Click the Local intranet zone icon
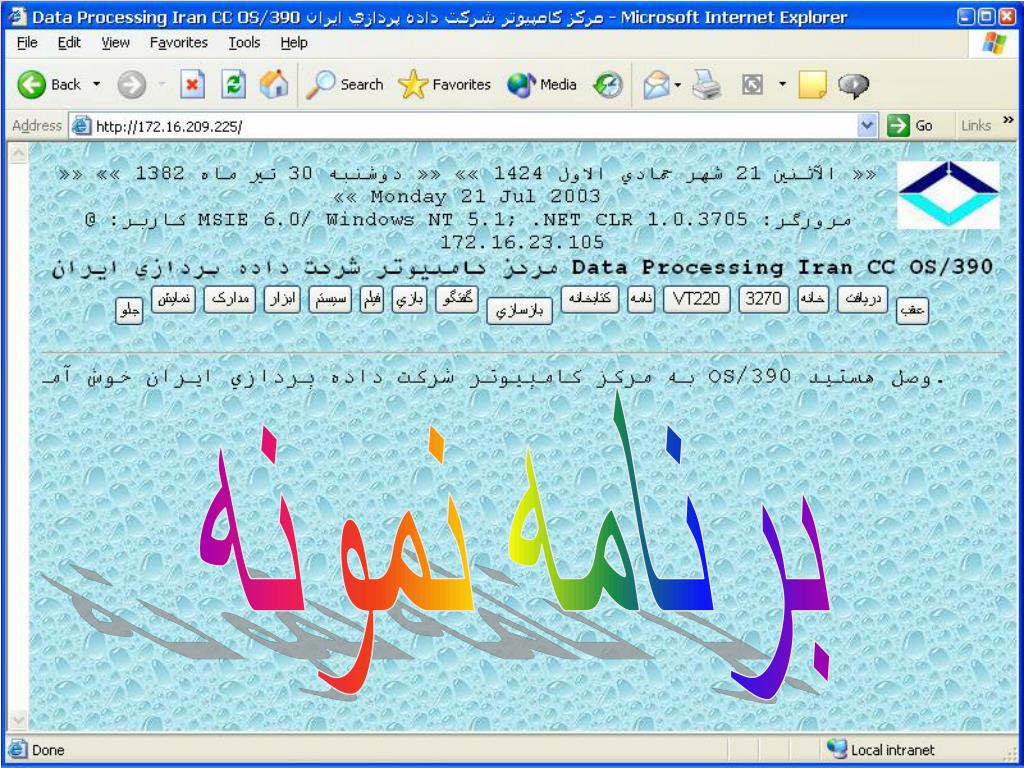 click(837, 749)
